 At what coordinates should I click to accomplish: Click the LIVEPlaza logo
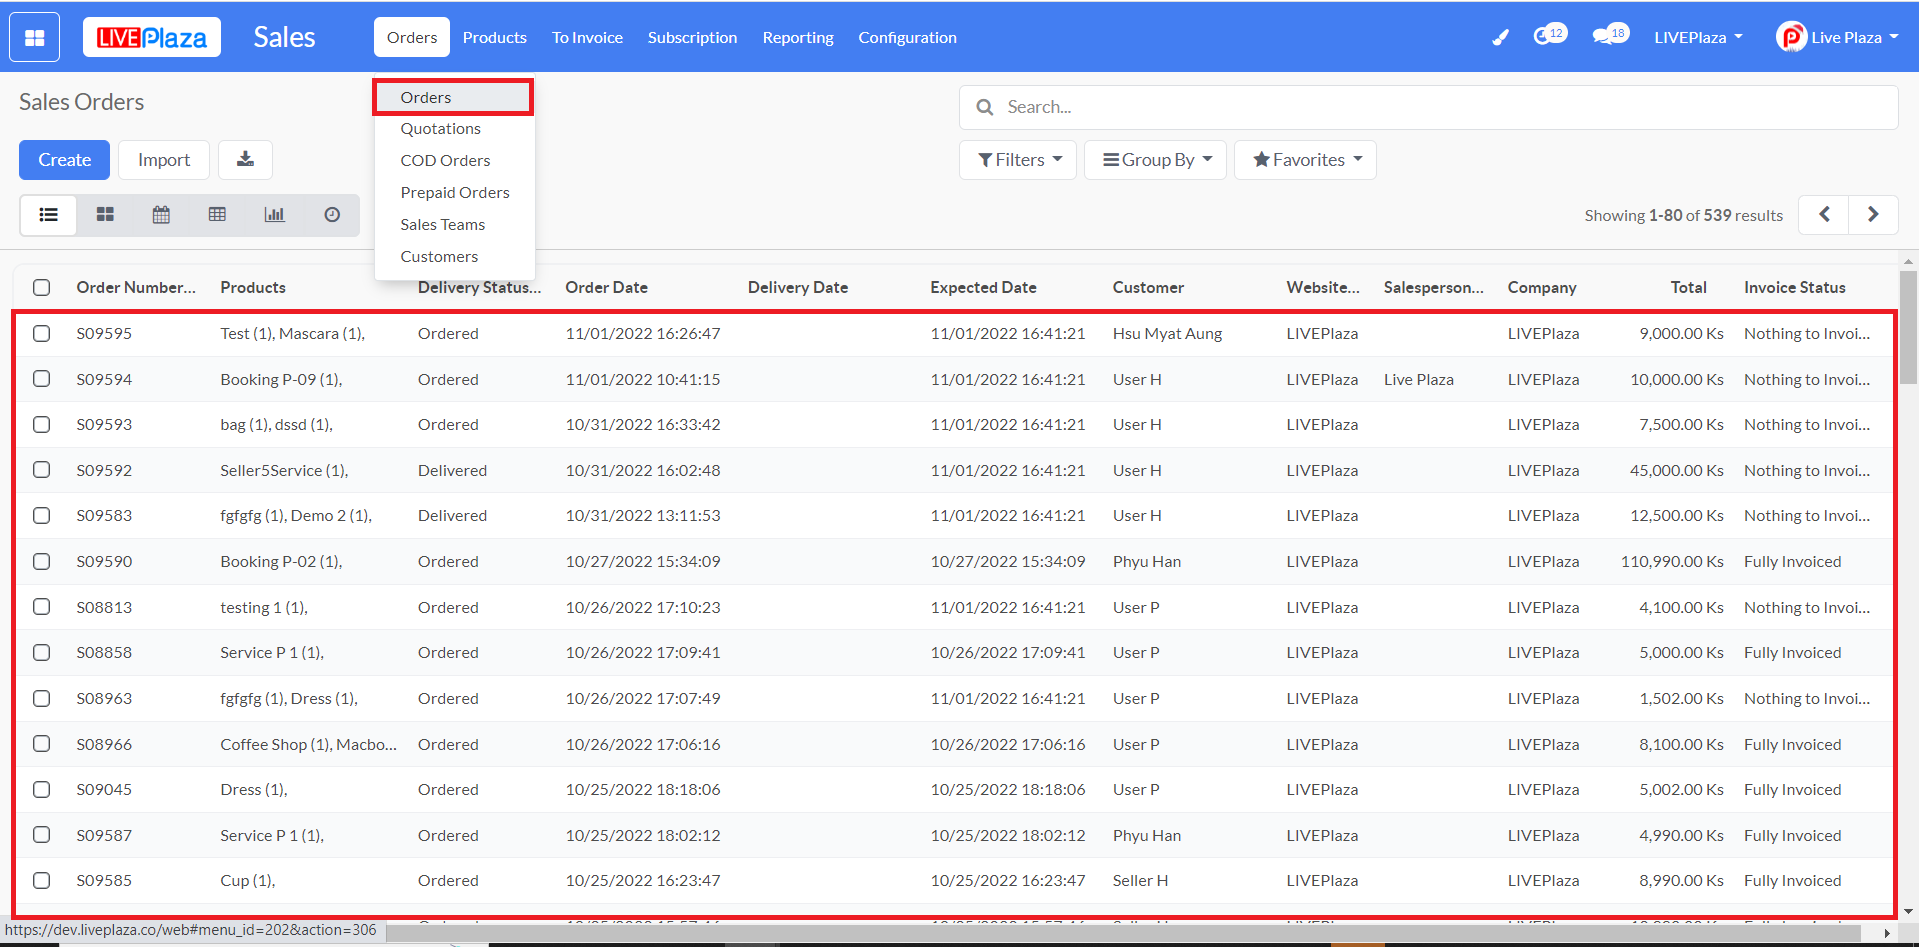coord(152,38)
